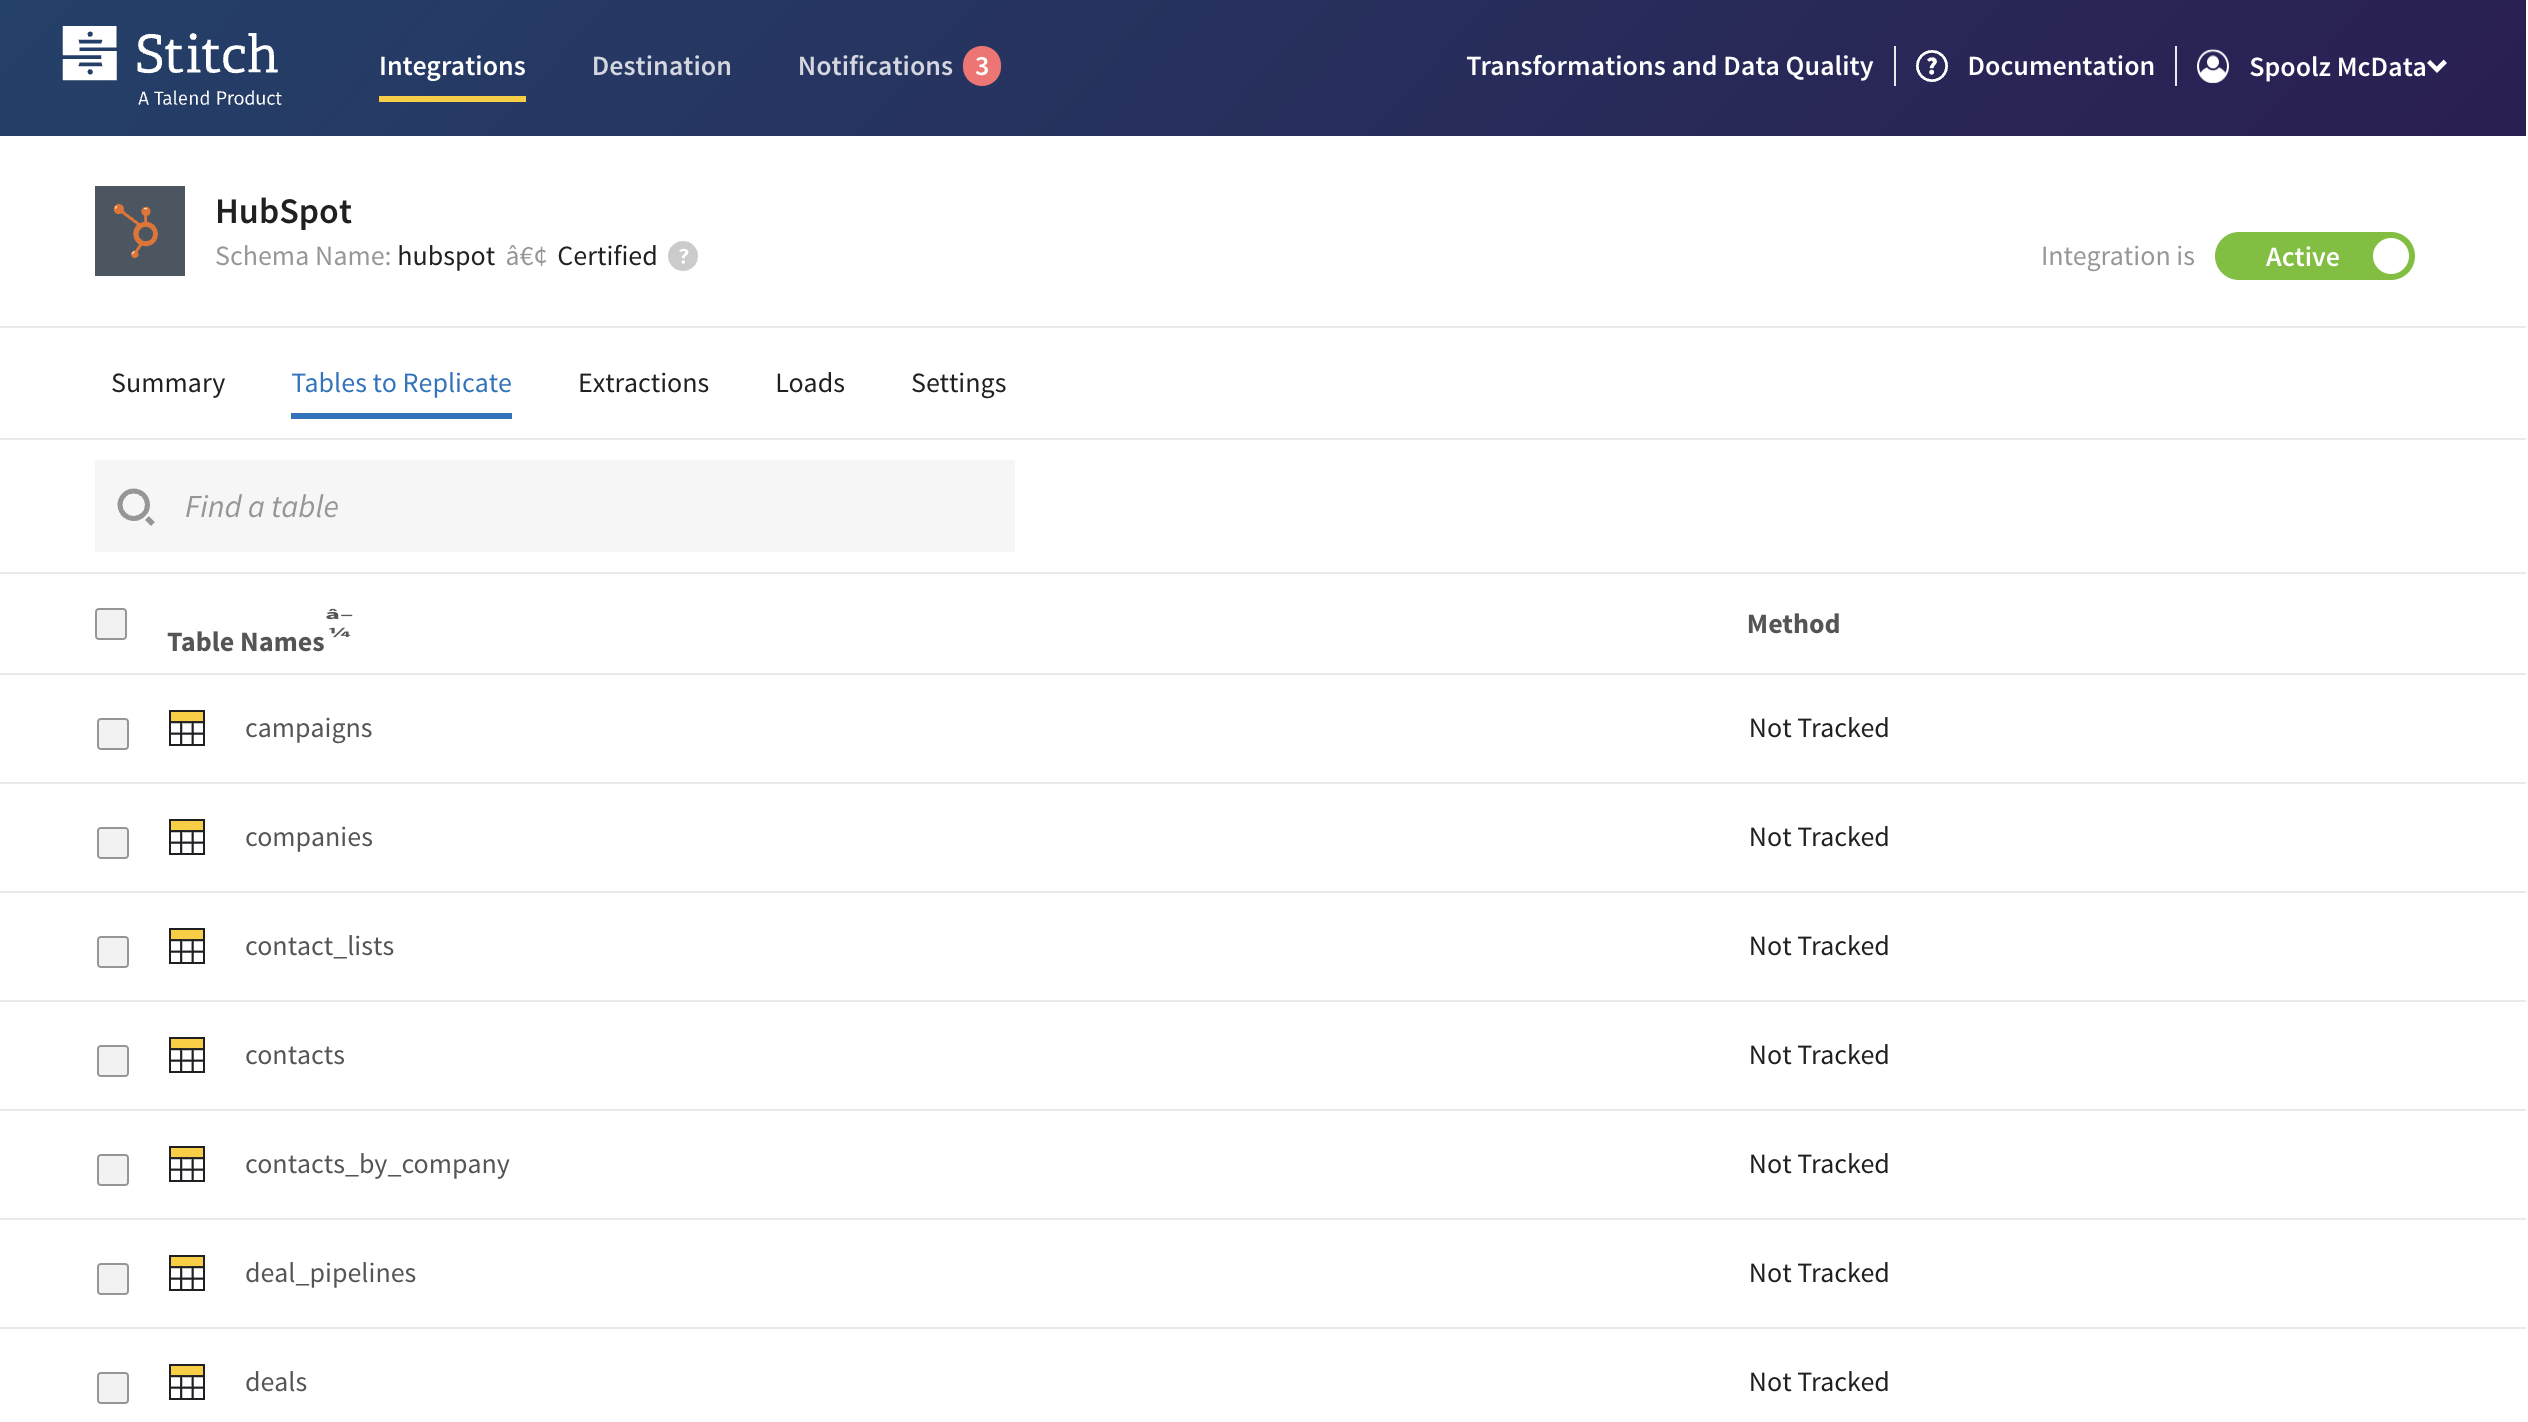This screenshot has width=2528, height=1422.
Task: Click the deals table icon
Action: pos(187,1382)
